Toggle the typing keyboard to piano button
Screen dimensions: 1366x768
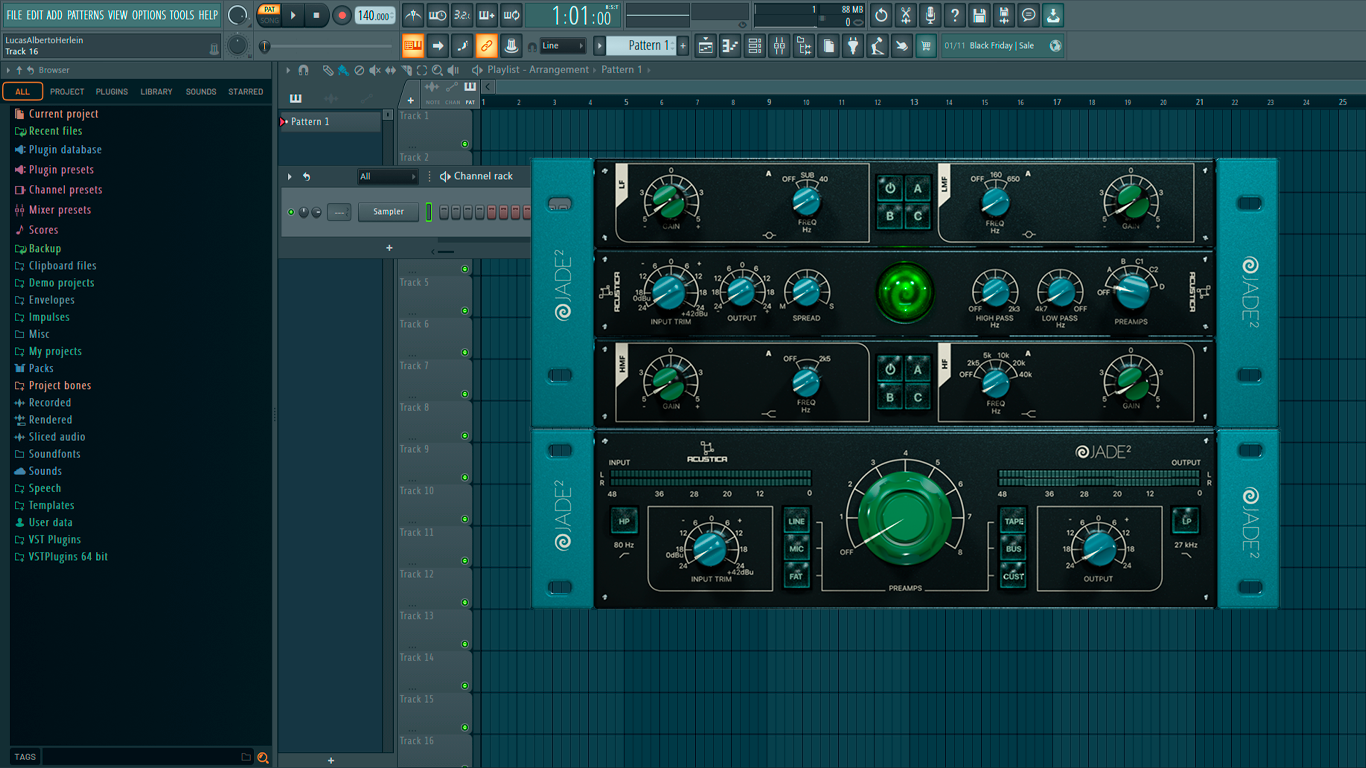pos(413,46)
